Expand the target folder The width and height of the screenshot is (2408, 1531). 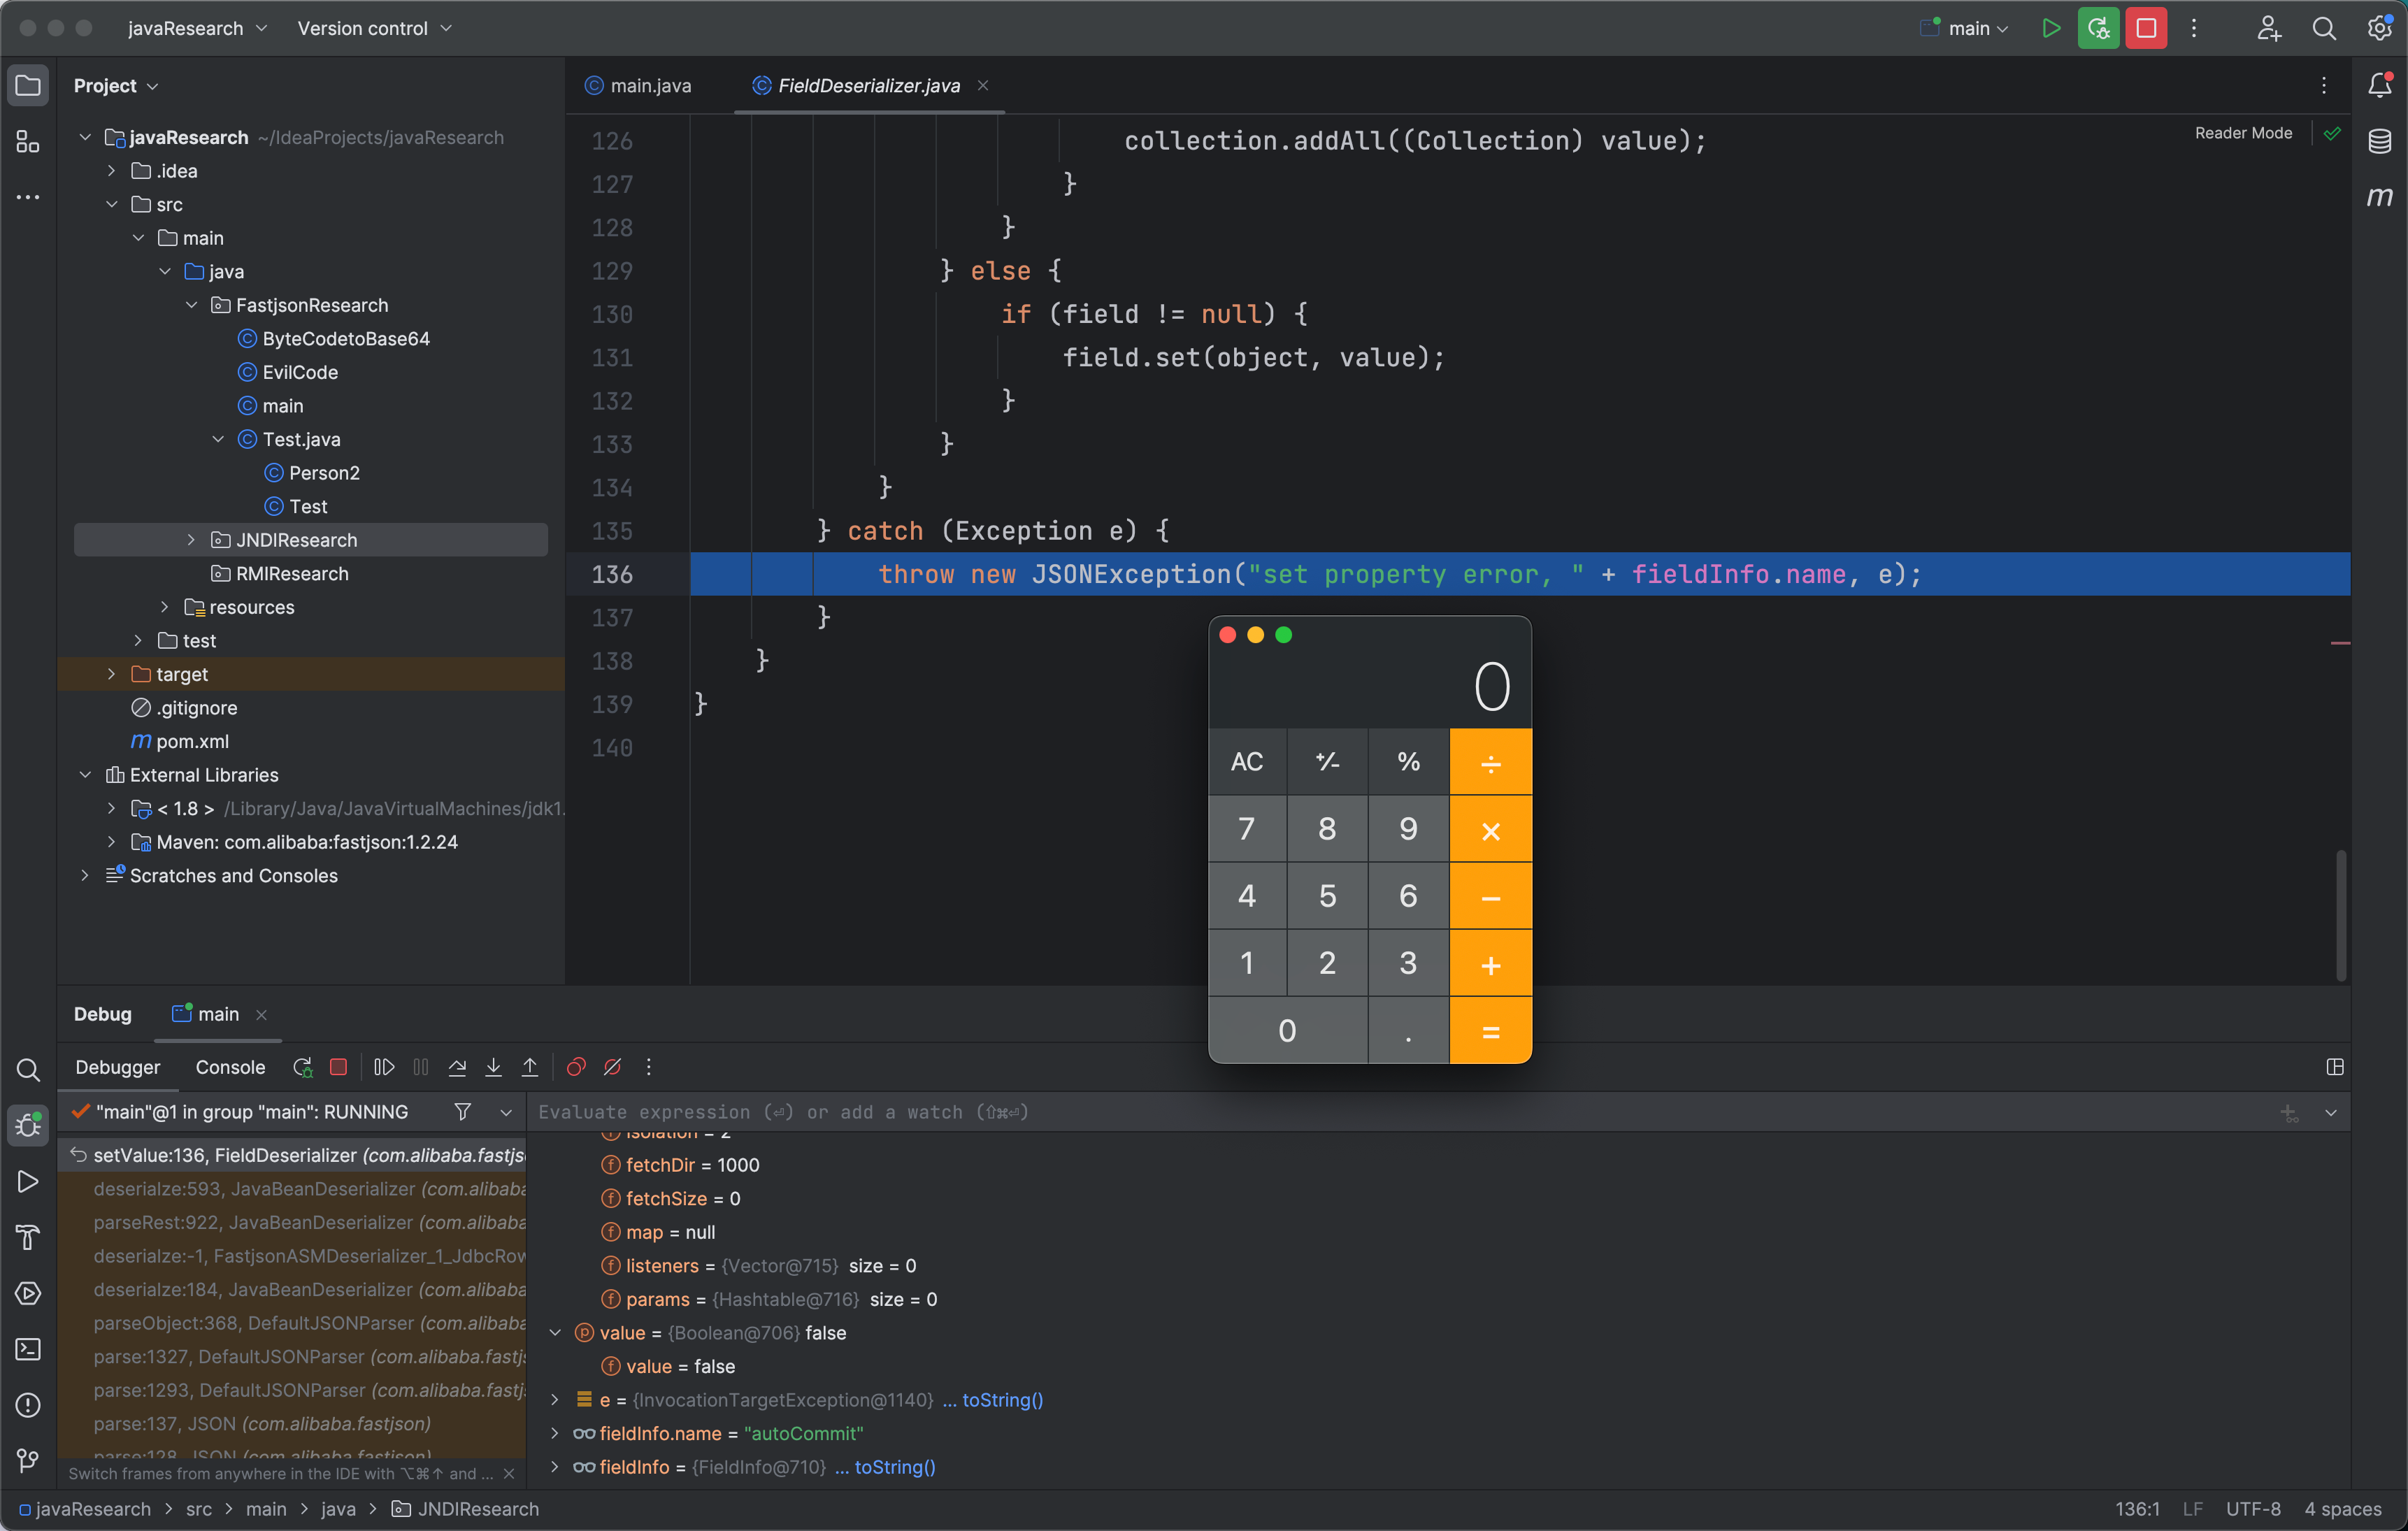coord(112,674)
